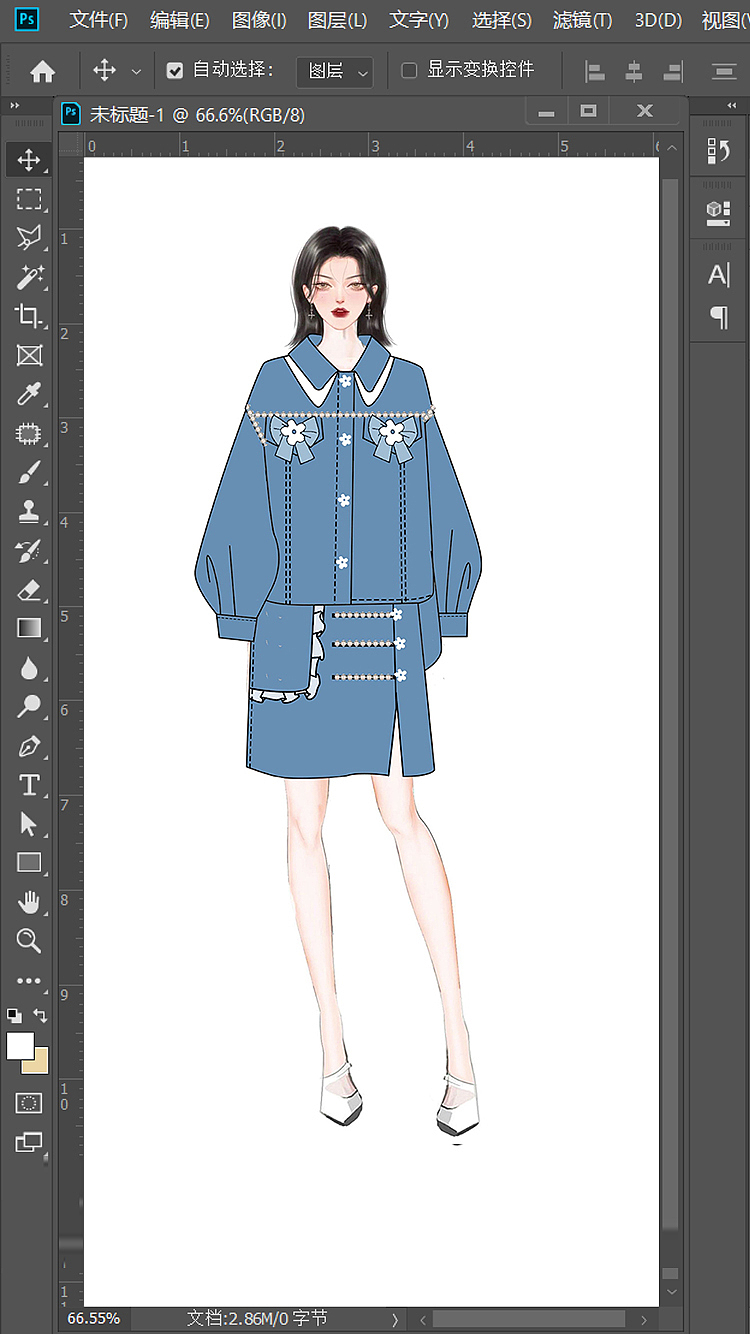Open the 选择(S) menu
Viewport: 750px width, 1334px height.
tap(501, 20)
